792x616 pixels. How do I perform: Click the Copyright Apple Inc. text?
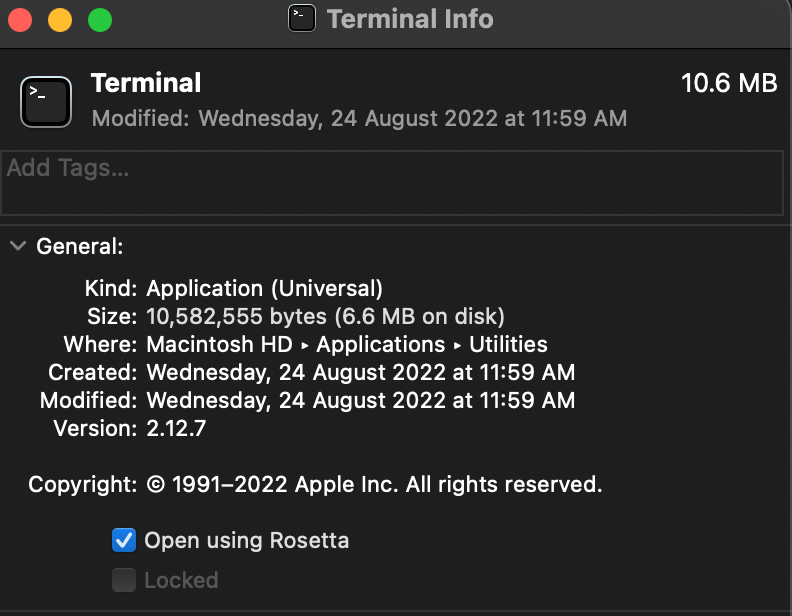[x=374, y=485]
